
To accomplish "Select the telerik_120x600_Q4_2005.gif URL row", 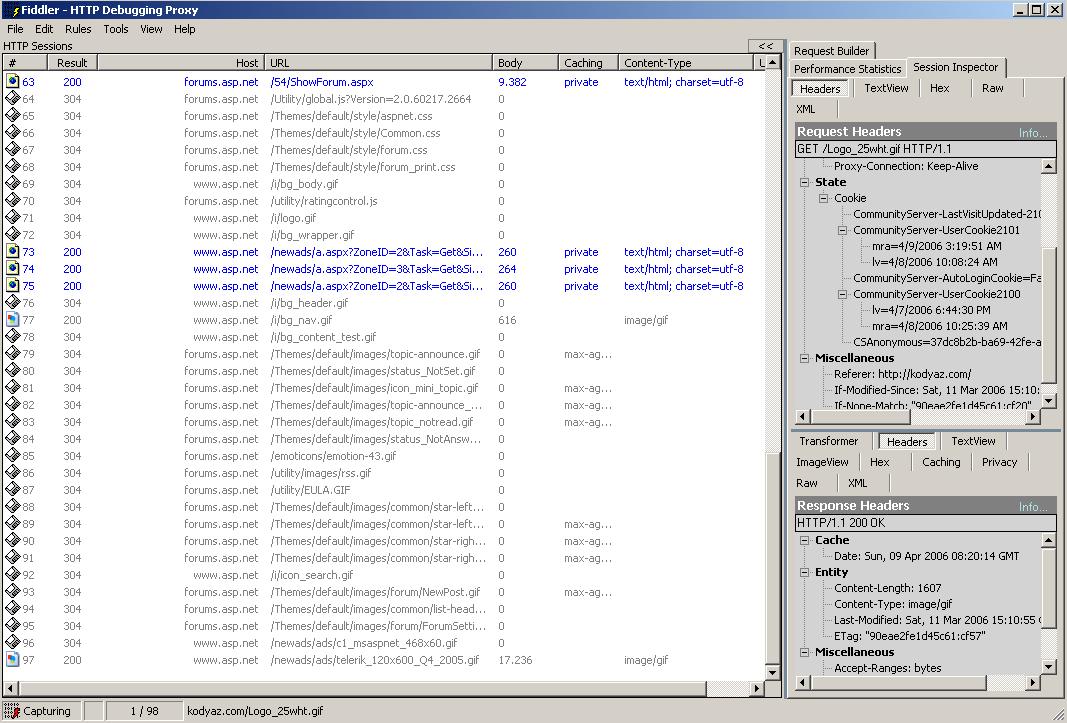I will (x=384, y=660).
